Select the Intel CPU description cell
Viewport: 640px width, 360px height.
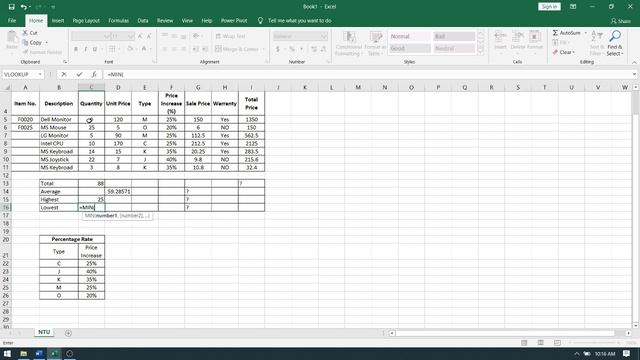point(59,144)
